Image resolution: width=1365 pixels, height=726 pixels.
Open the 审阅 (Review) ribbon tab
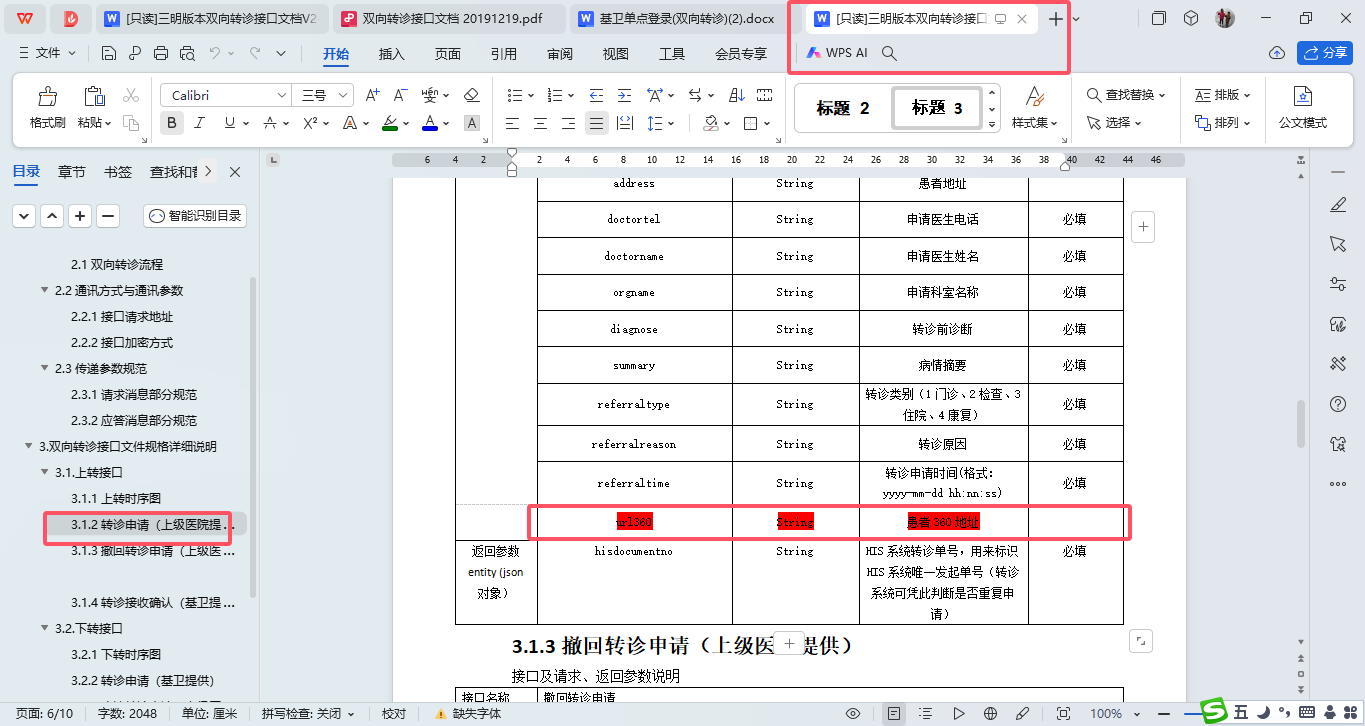(560, 54)
